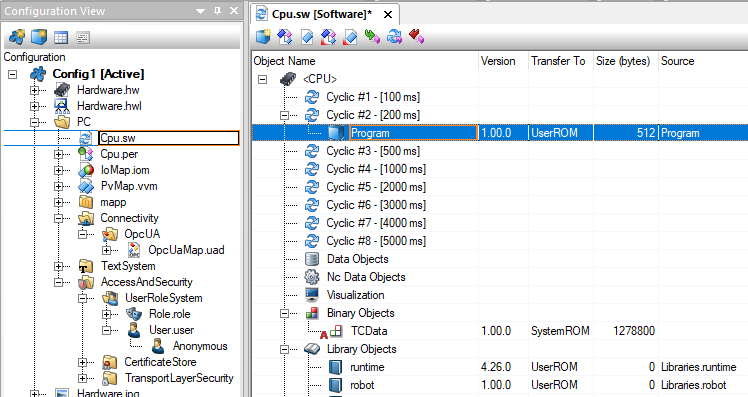Click the fifth Cpu.sw toolbar document icon
Viewport: 748px width, 397px height.
(350, 37)
